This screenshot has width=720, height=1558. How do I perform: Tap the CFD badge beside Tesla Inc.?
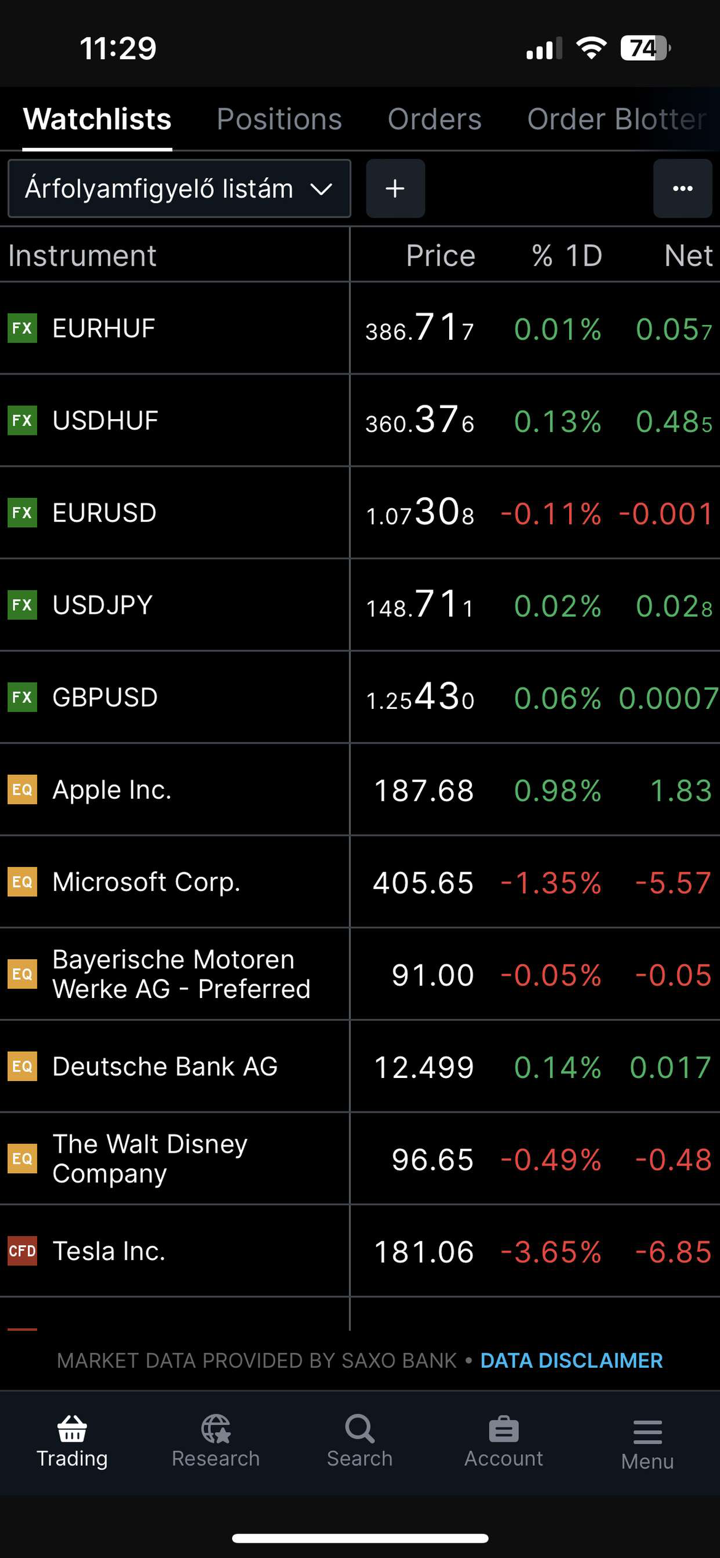click(22, 1251)
